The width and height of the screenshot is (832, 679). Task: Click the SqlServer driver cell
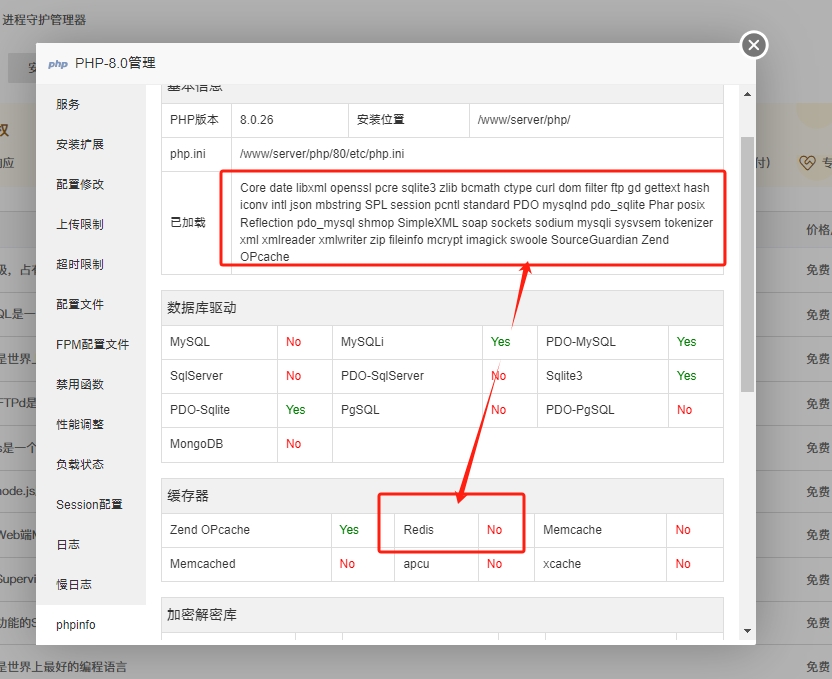220,376
